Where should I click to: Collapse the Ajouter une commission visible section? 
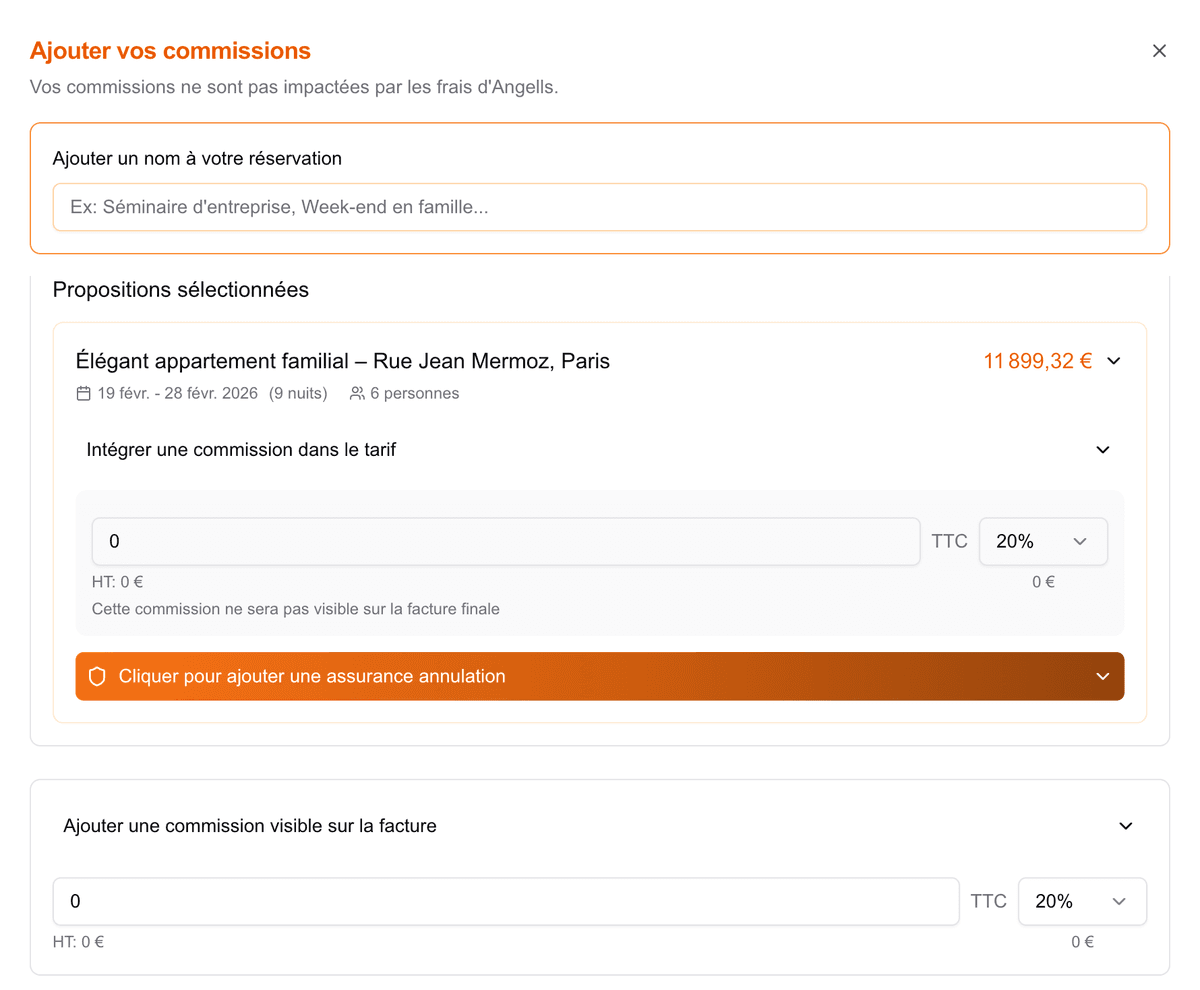[1125, 826]
